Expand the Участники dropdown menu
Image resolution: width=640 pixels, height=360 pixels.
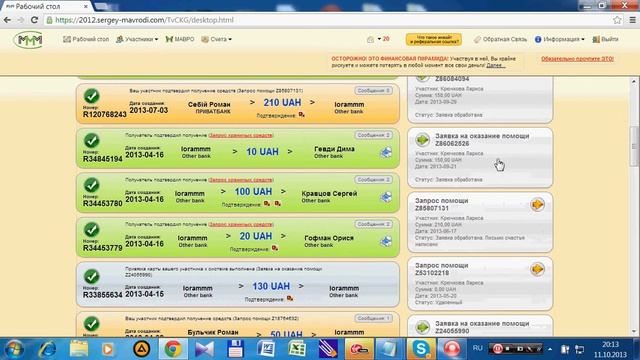click(137, 39)
